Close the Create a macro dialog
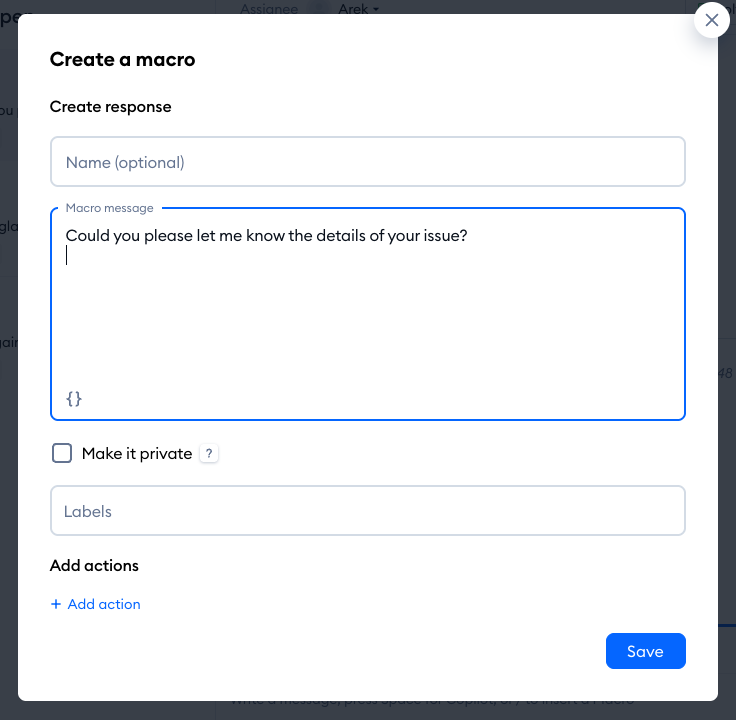The width and height of the screenshot is (736, 720). tap(711, 20)
